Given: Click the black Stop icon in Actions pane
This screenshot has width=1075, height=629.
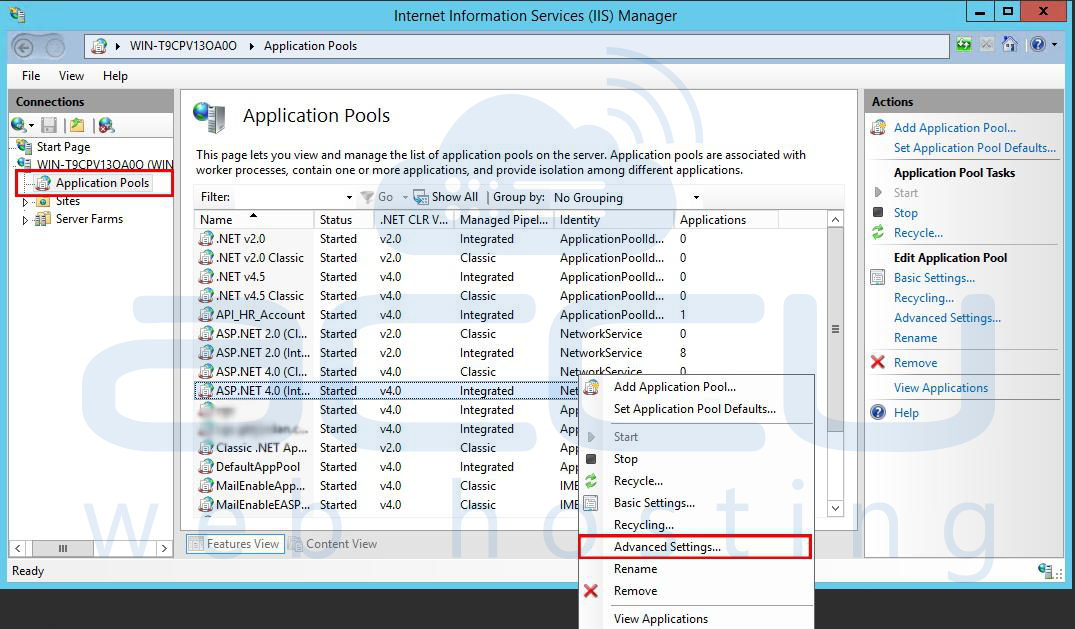Looking at the screenshot, I should tap(878, 213).
